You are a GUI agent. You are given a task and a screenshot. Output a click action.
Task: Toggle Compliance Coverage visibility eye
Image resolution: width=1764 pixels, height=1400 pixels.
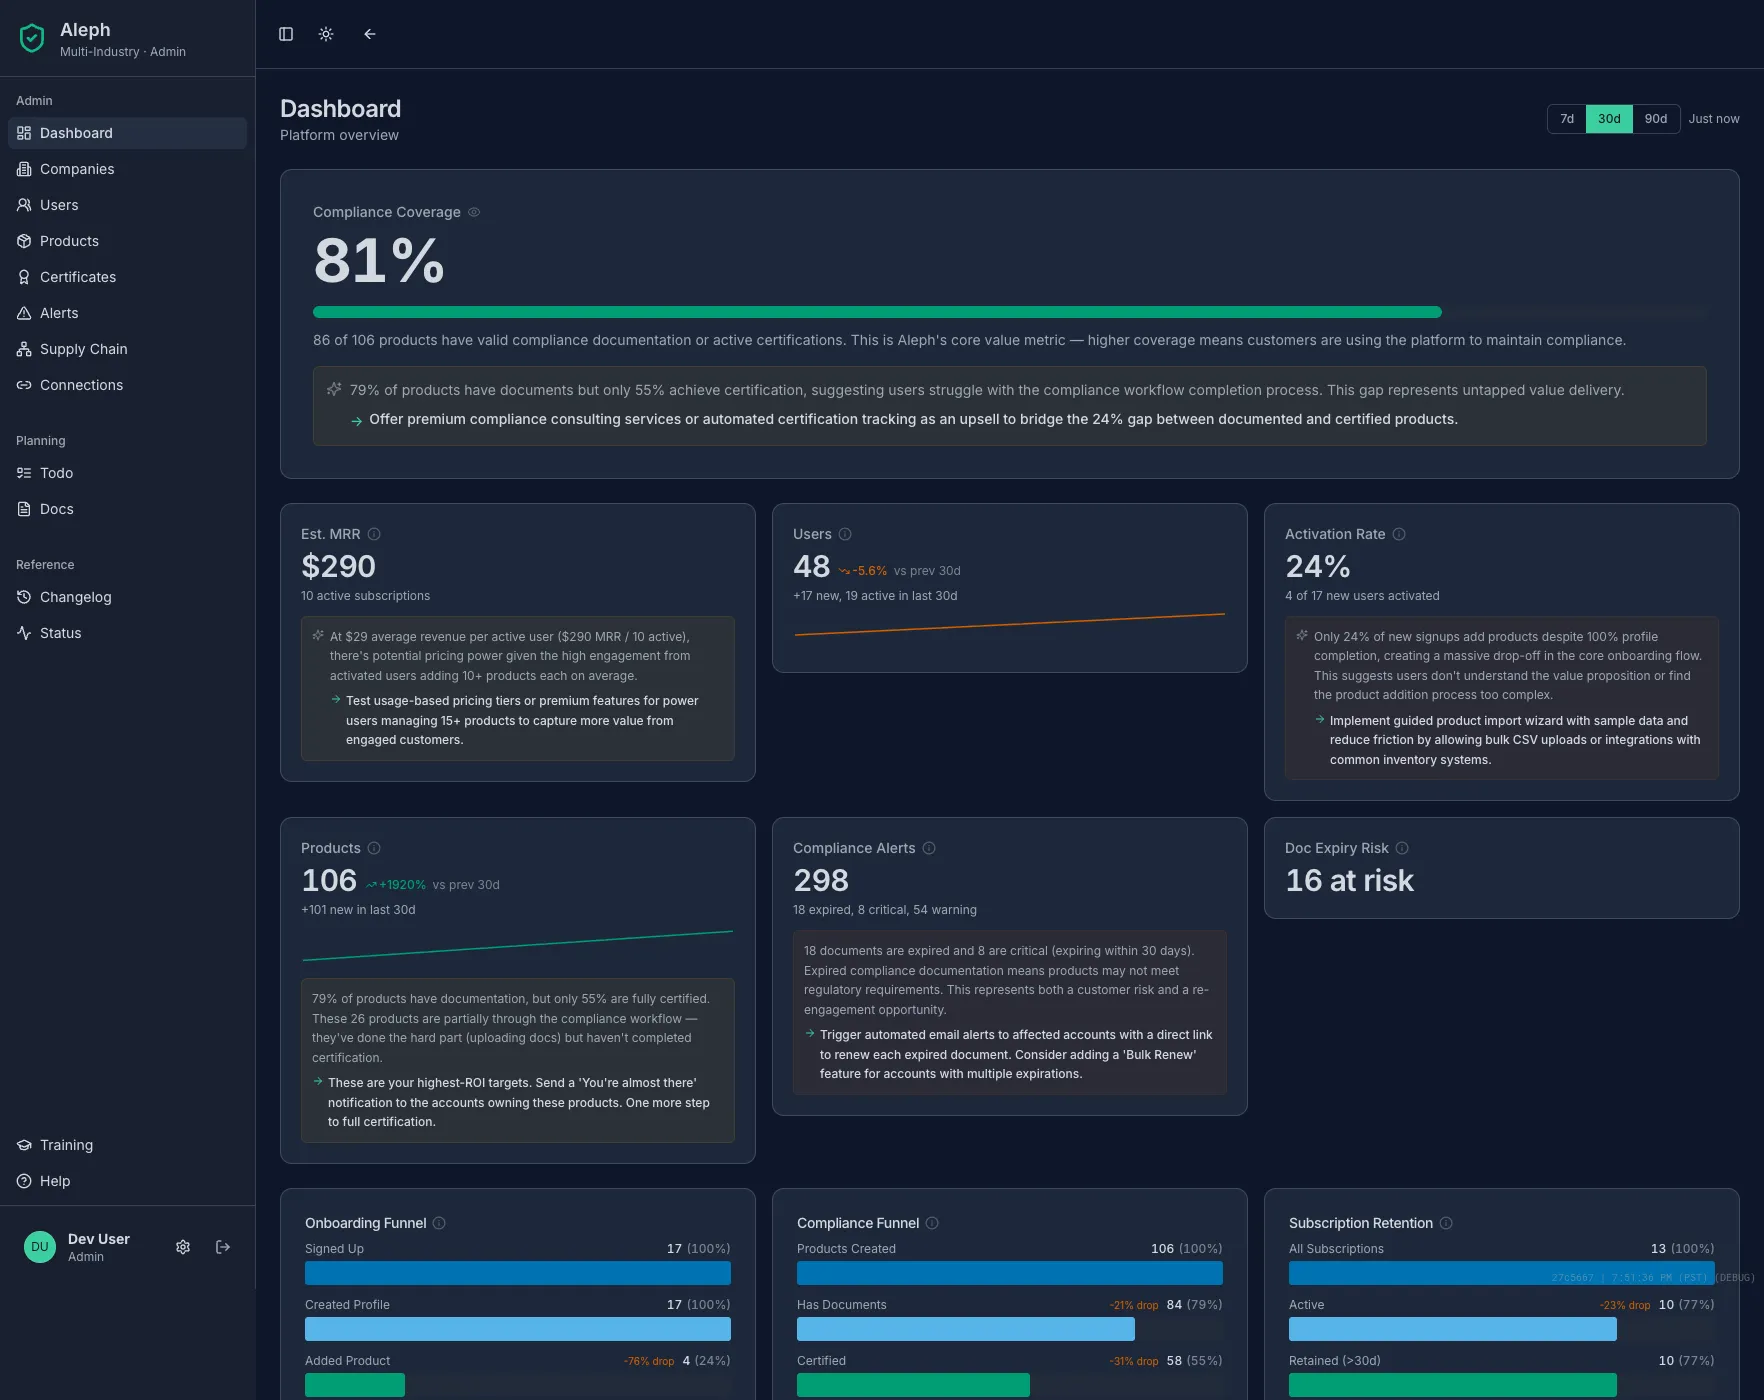pyautogui.click(x=474, y=212)
